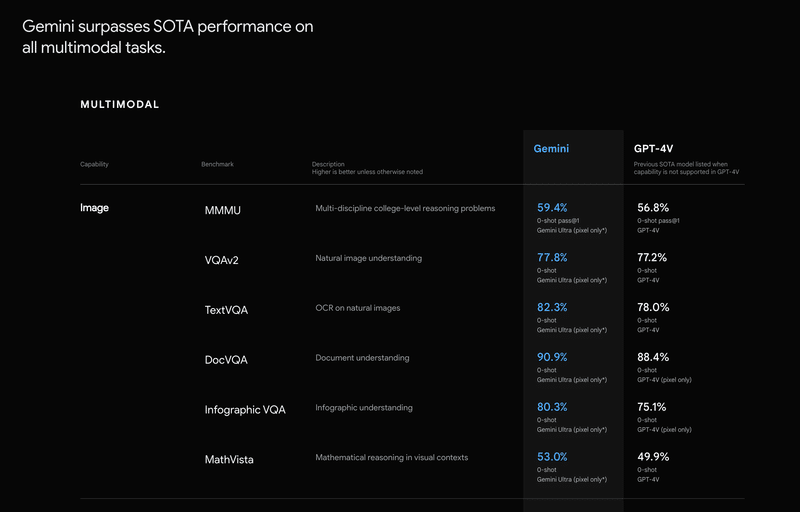
Task: Click 'GPT-4V (pixel only)' under 75.1%
Action: (x=664, y=430)
